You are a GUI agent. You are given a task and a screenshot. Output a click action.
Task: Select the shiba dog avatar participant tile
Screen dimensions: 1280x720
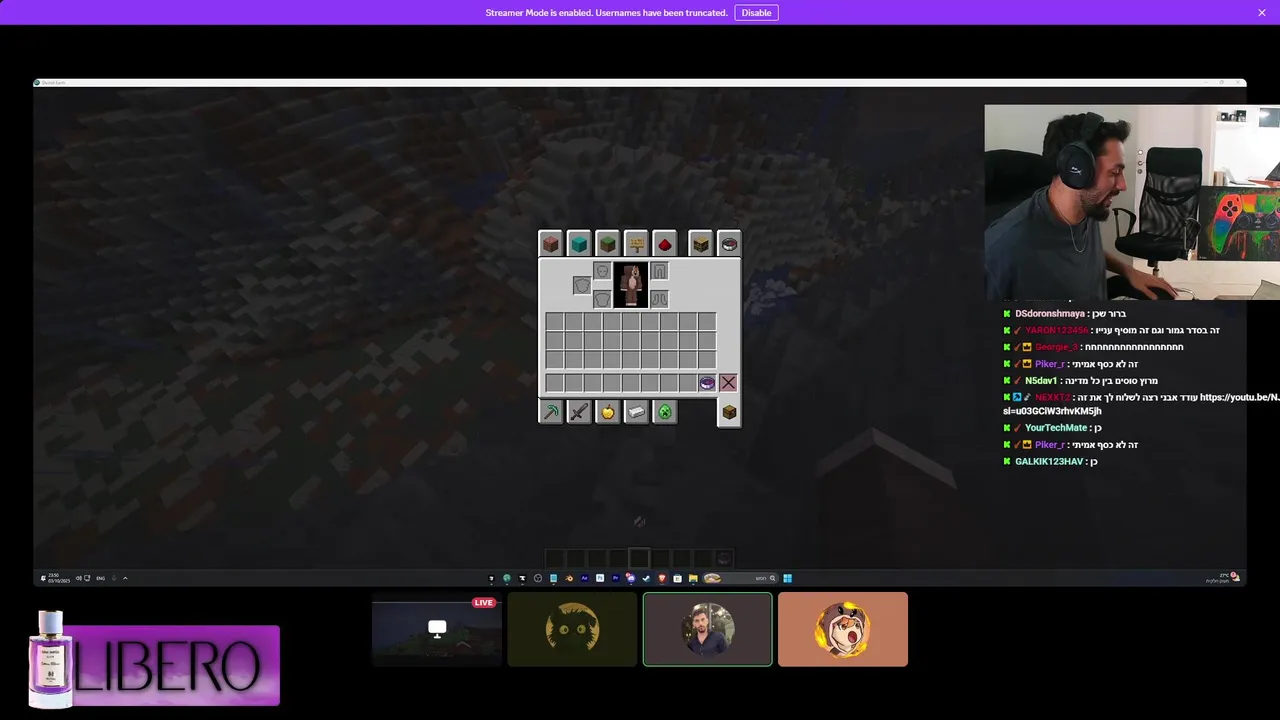(x=843, y=629)
